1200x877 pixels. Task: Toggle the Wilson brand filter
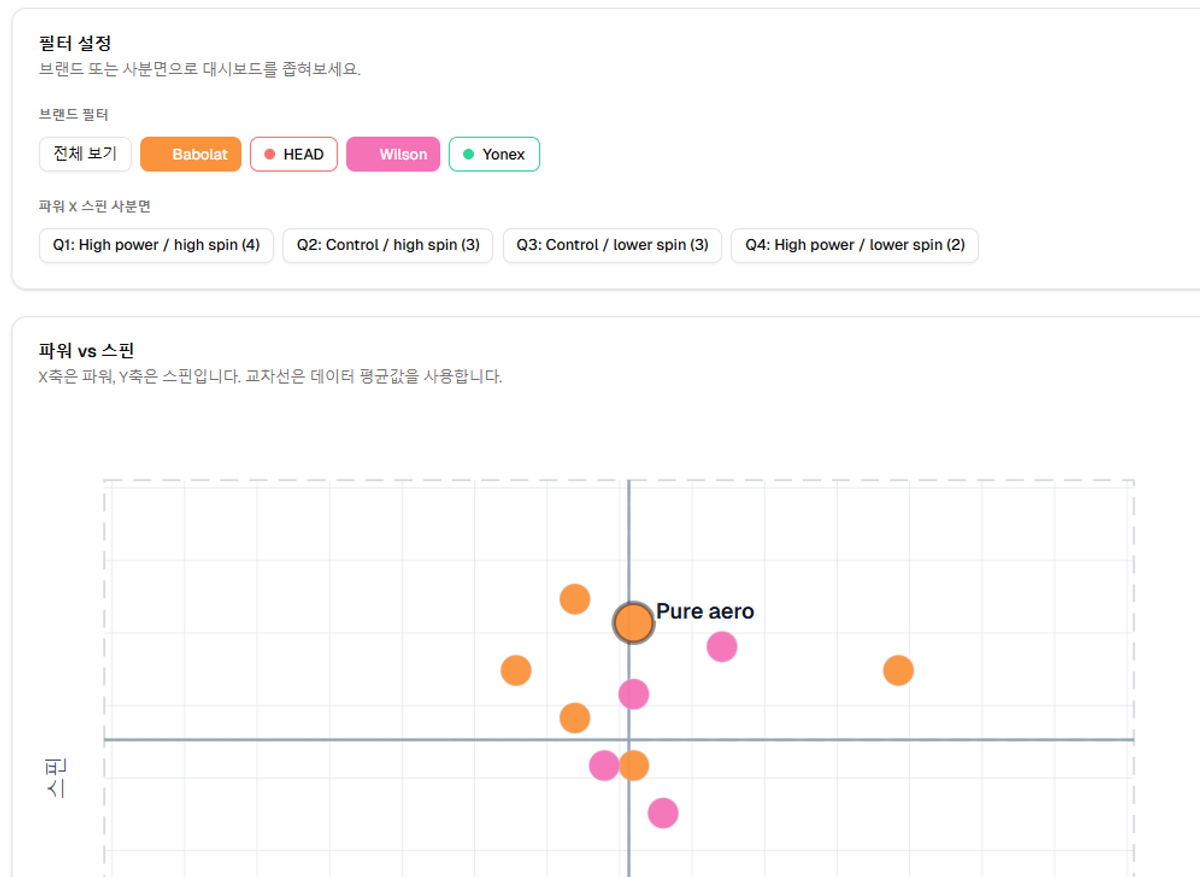[x=393, y=154]
